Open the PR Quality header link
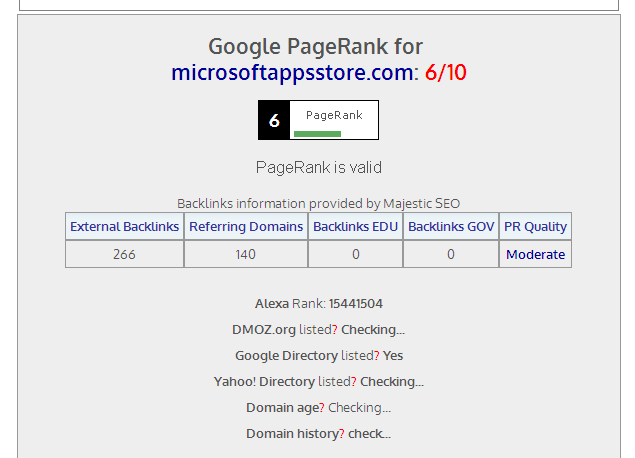 tap(535, 226)
